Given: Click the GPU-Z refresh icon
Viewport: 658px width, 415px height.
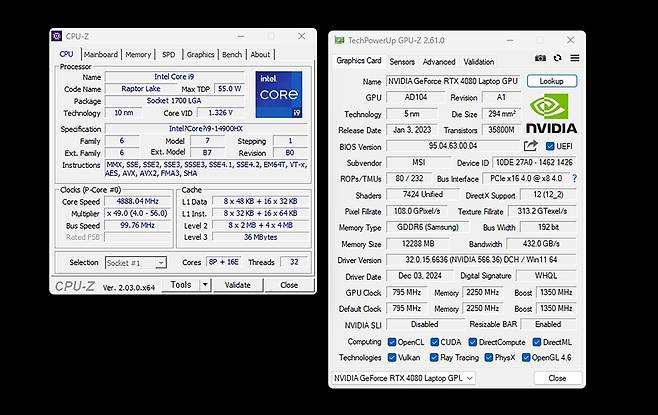Looking at the screenshot, I should (557, 58).
